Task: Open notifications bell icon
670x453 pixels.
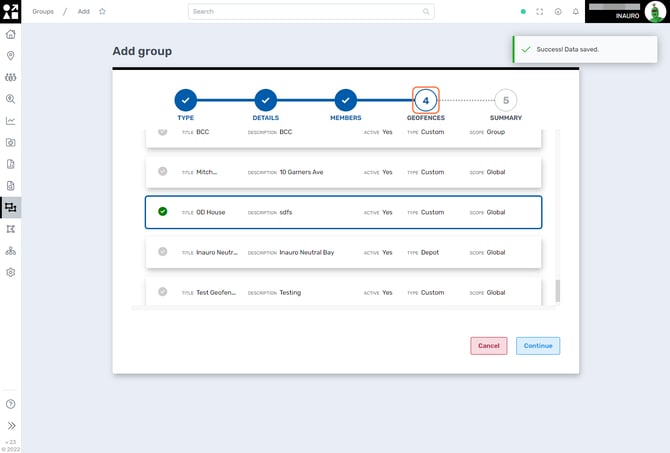Action: (x=576, y=12)
